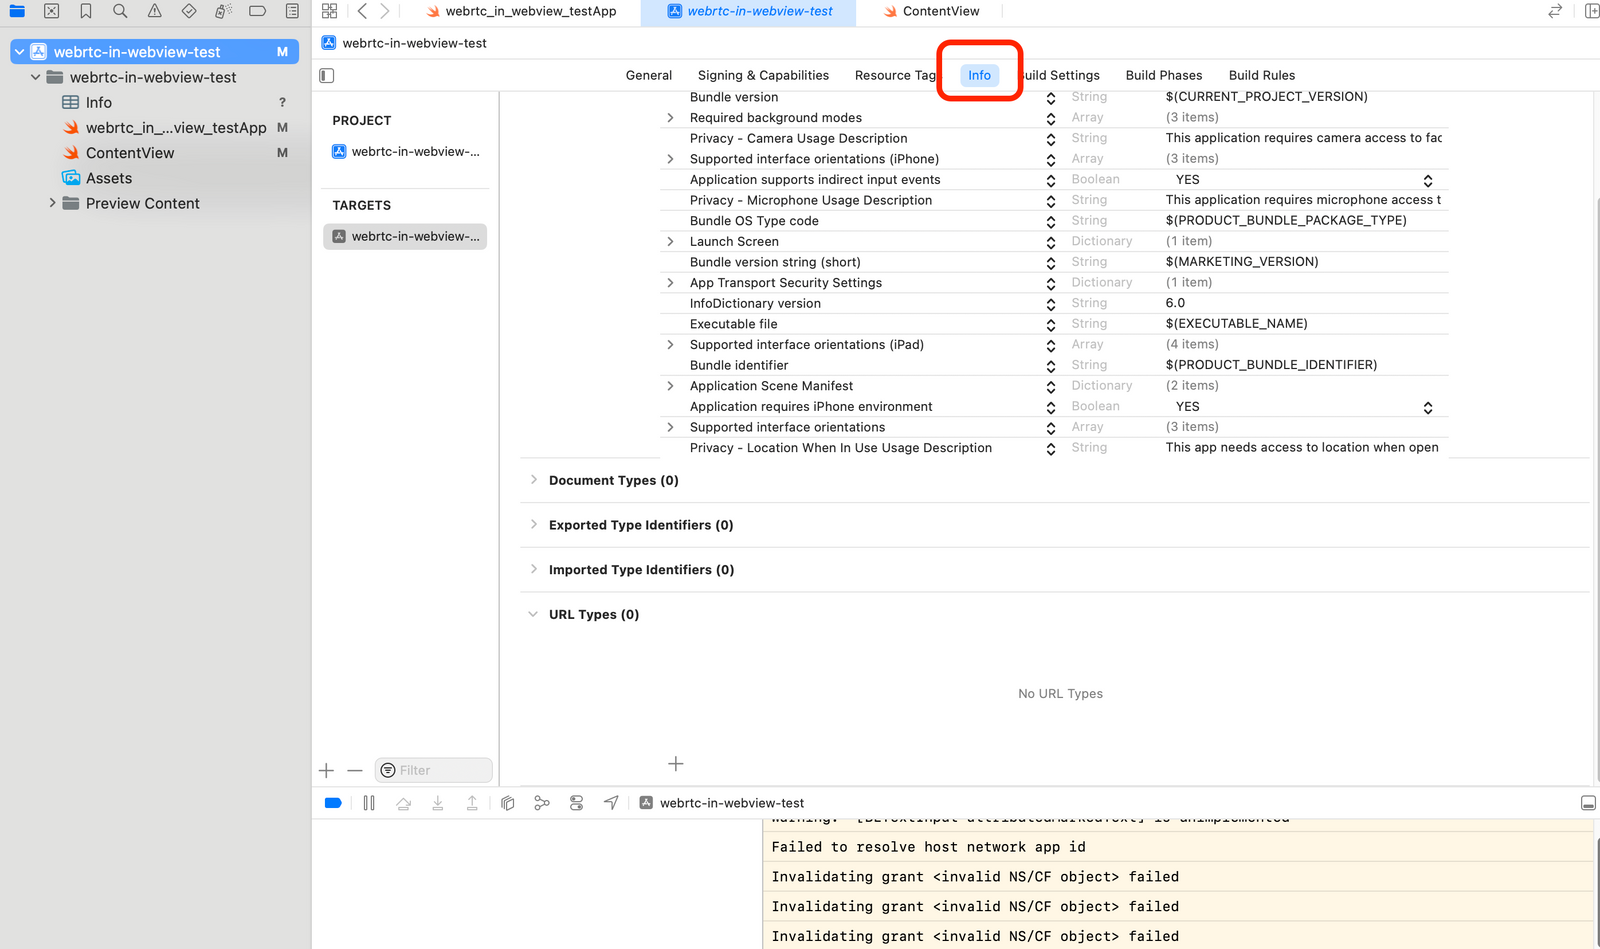
Task: Click the Step Over debug button
Action: [x=403, y=803]
